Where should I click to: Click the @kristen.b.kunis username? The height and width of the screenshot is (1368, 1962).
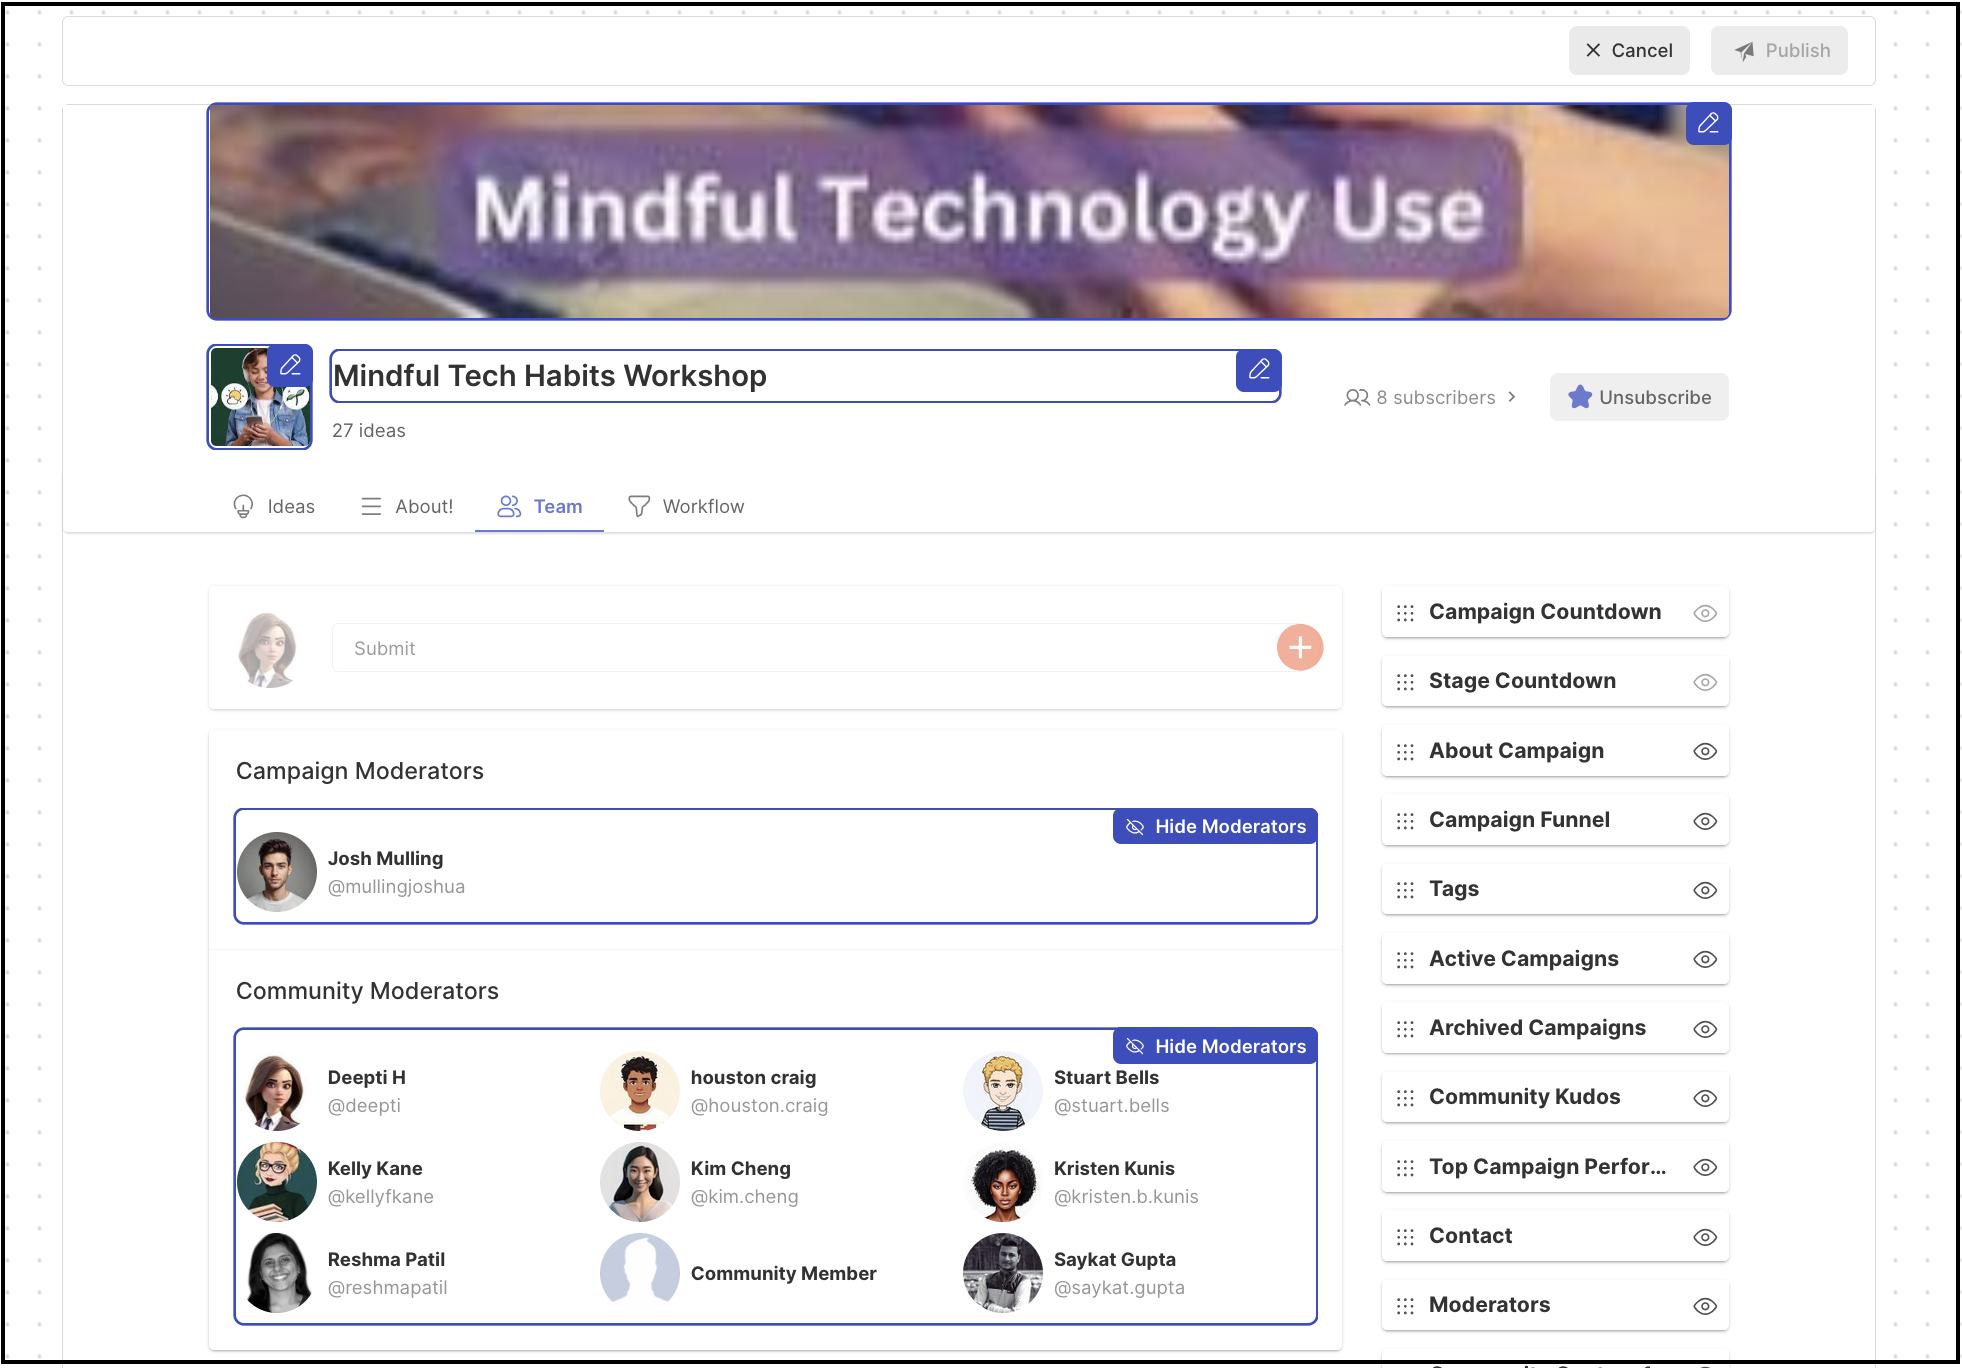(x=1126, y=1197)
